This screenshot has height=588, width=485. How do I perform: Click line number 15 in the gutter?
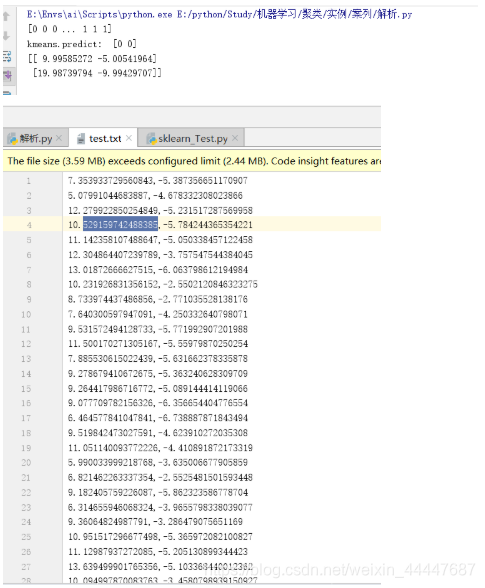[26, 388]
